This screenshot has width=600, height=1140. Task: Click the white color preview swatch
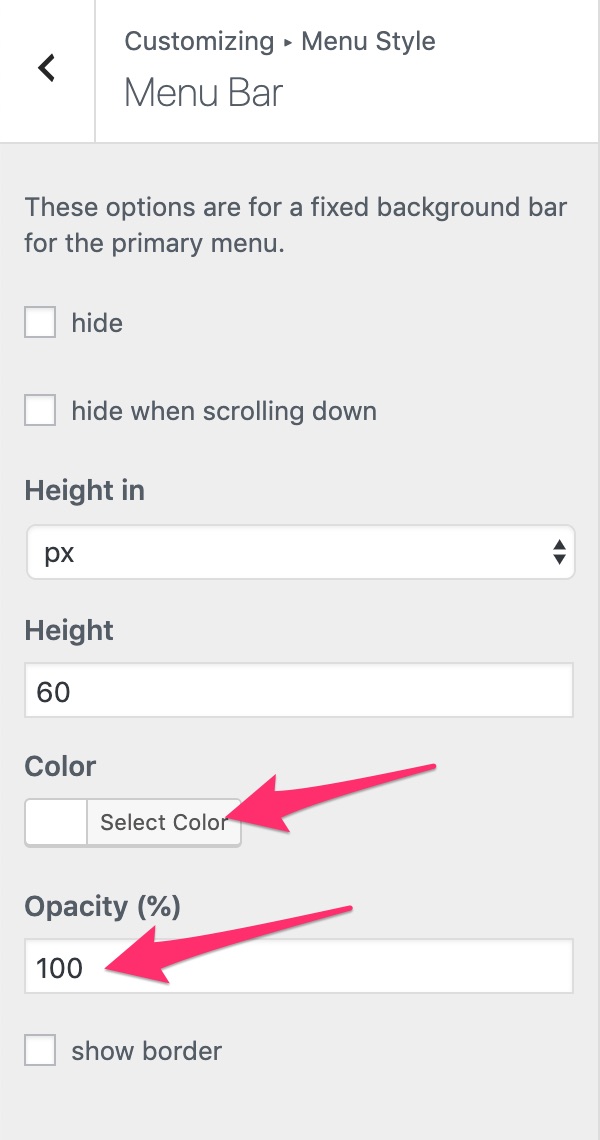coord(57,823)
